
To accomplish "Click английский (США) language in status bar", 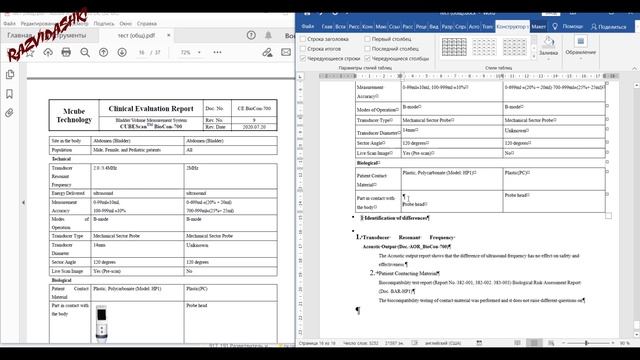I will point(444,343).
